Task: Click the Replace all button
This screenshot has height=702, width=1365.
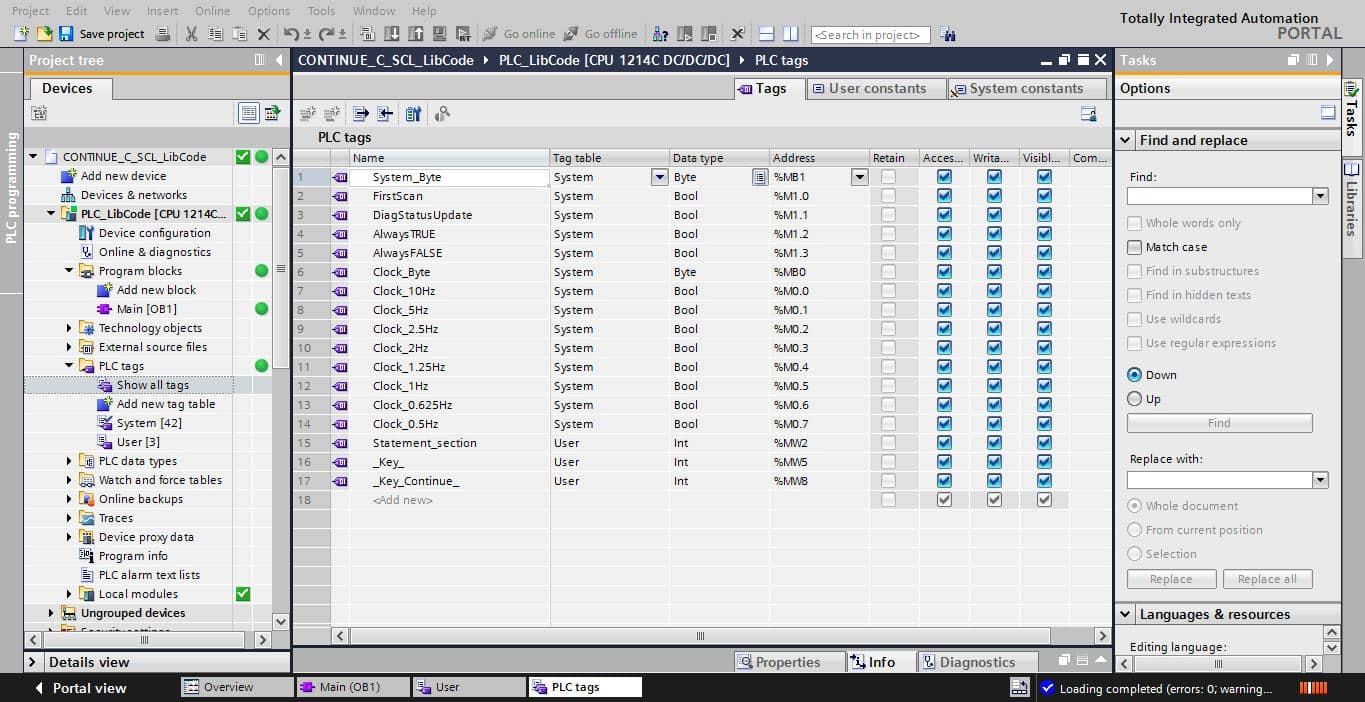Action: point(1267,579)
